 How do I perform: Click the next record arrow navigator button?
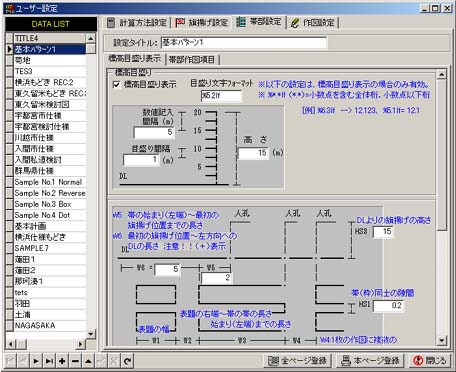click(36, 361)
